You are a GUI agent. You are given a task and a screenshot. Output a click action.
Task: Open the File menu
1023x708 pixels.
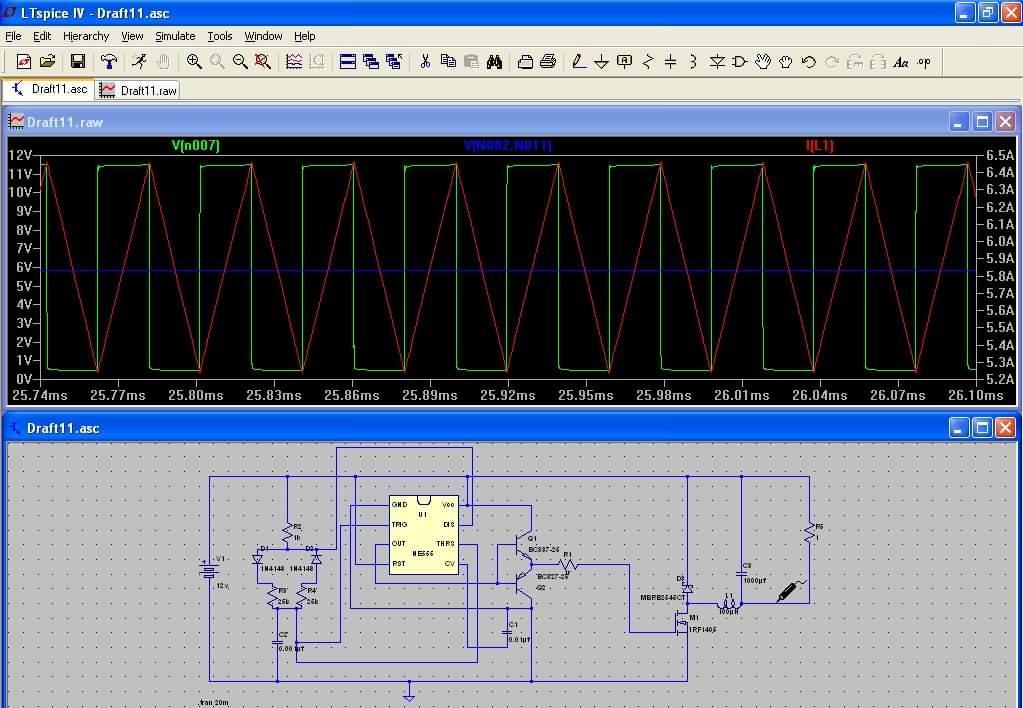tap(13, 36)
